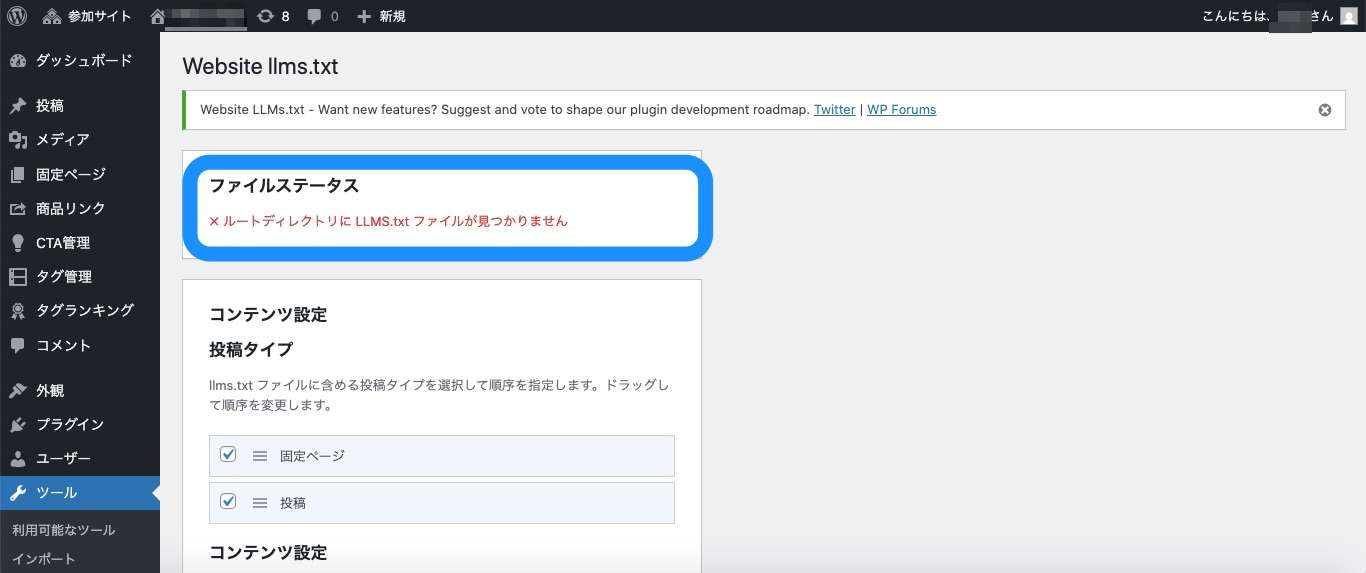Open the WP Forums link
Screen dimensions: 1366x573
tap(902, 110)
